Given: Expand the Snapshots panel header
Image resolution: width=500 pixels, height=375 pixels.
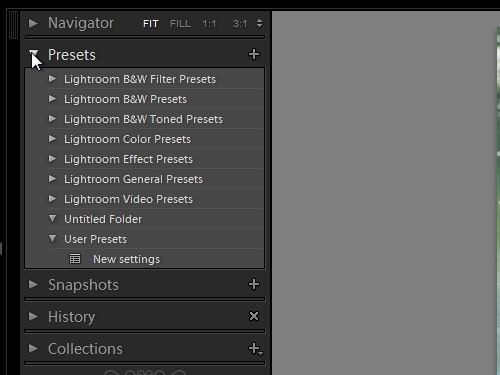Looking at the screenshot, I should 33,284.
